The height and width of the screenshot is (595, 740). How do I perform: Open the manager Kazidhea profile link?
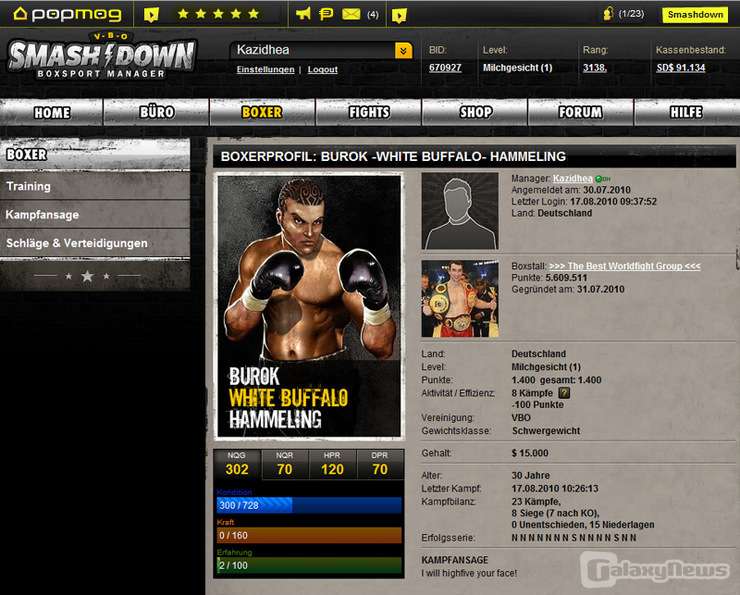click(x=572, y=178)
